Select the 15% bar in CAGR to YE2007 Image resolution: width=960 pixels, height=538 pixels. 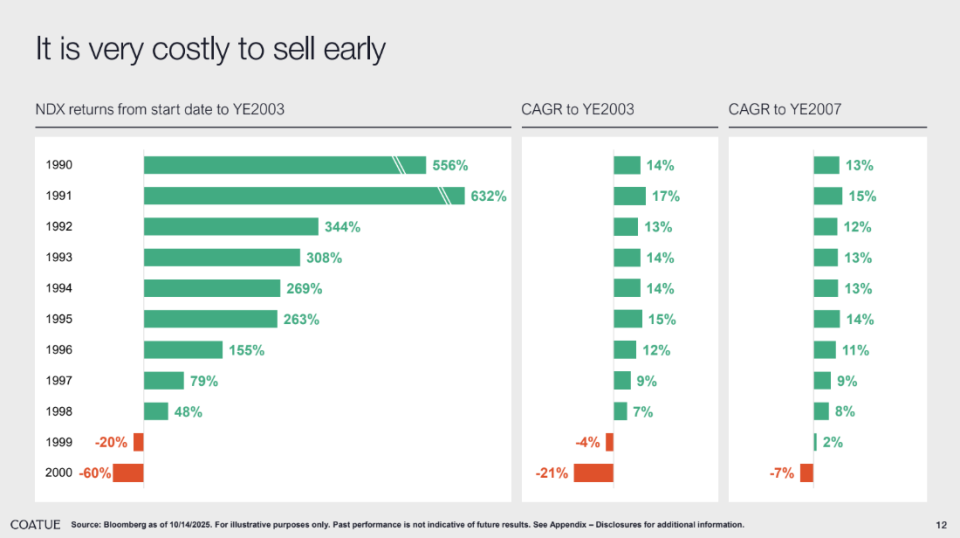pyautogui.click(x=828, y=196)
